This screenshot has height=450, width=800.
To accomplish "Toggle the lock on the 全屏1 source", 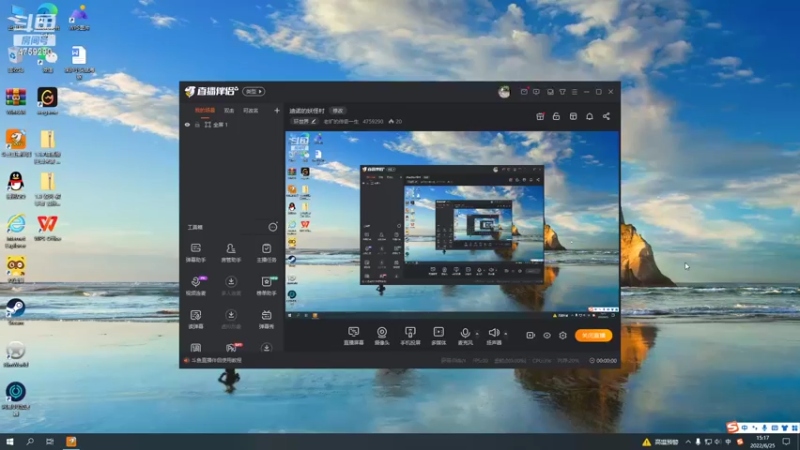I will pos(197,124).
